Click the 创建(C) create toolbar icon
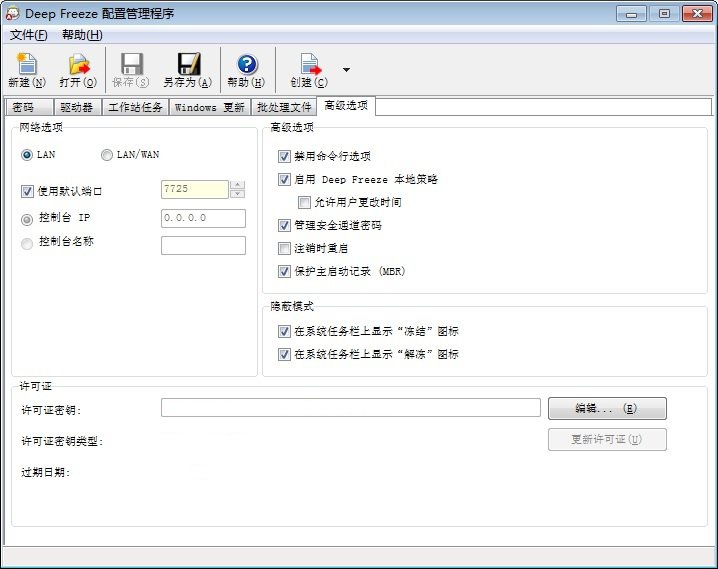 pyautogui.click(x=309, y=70)
